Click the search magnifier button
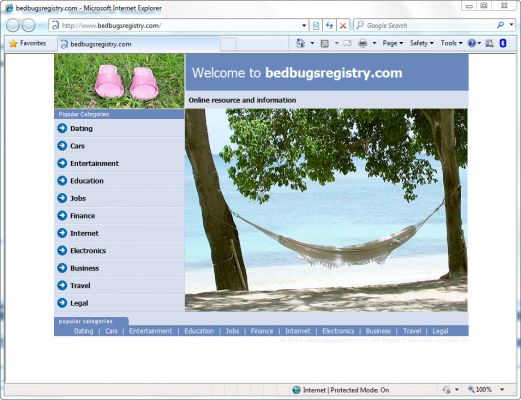 tap(500, 25)
